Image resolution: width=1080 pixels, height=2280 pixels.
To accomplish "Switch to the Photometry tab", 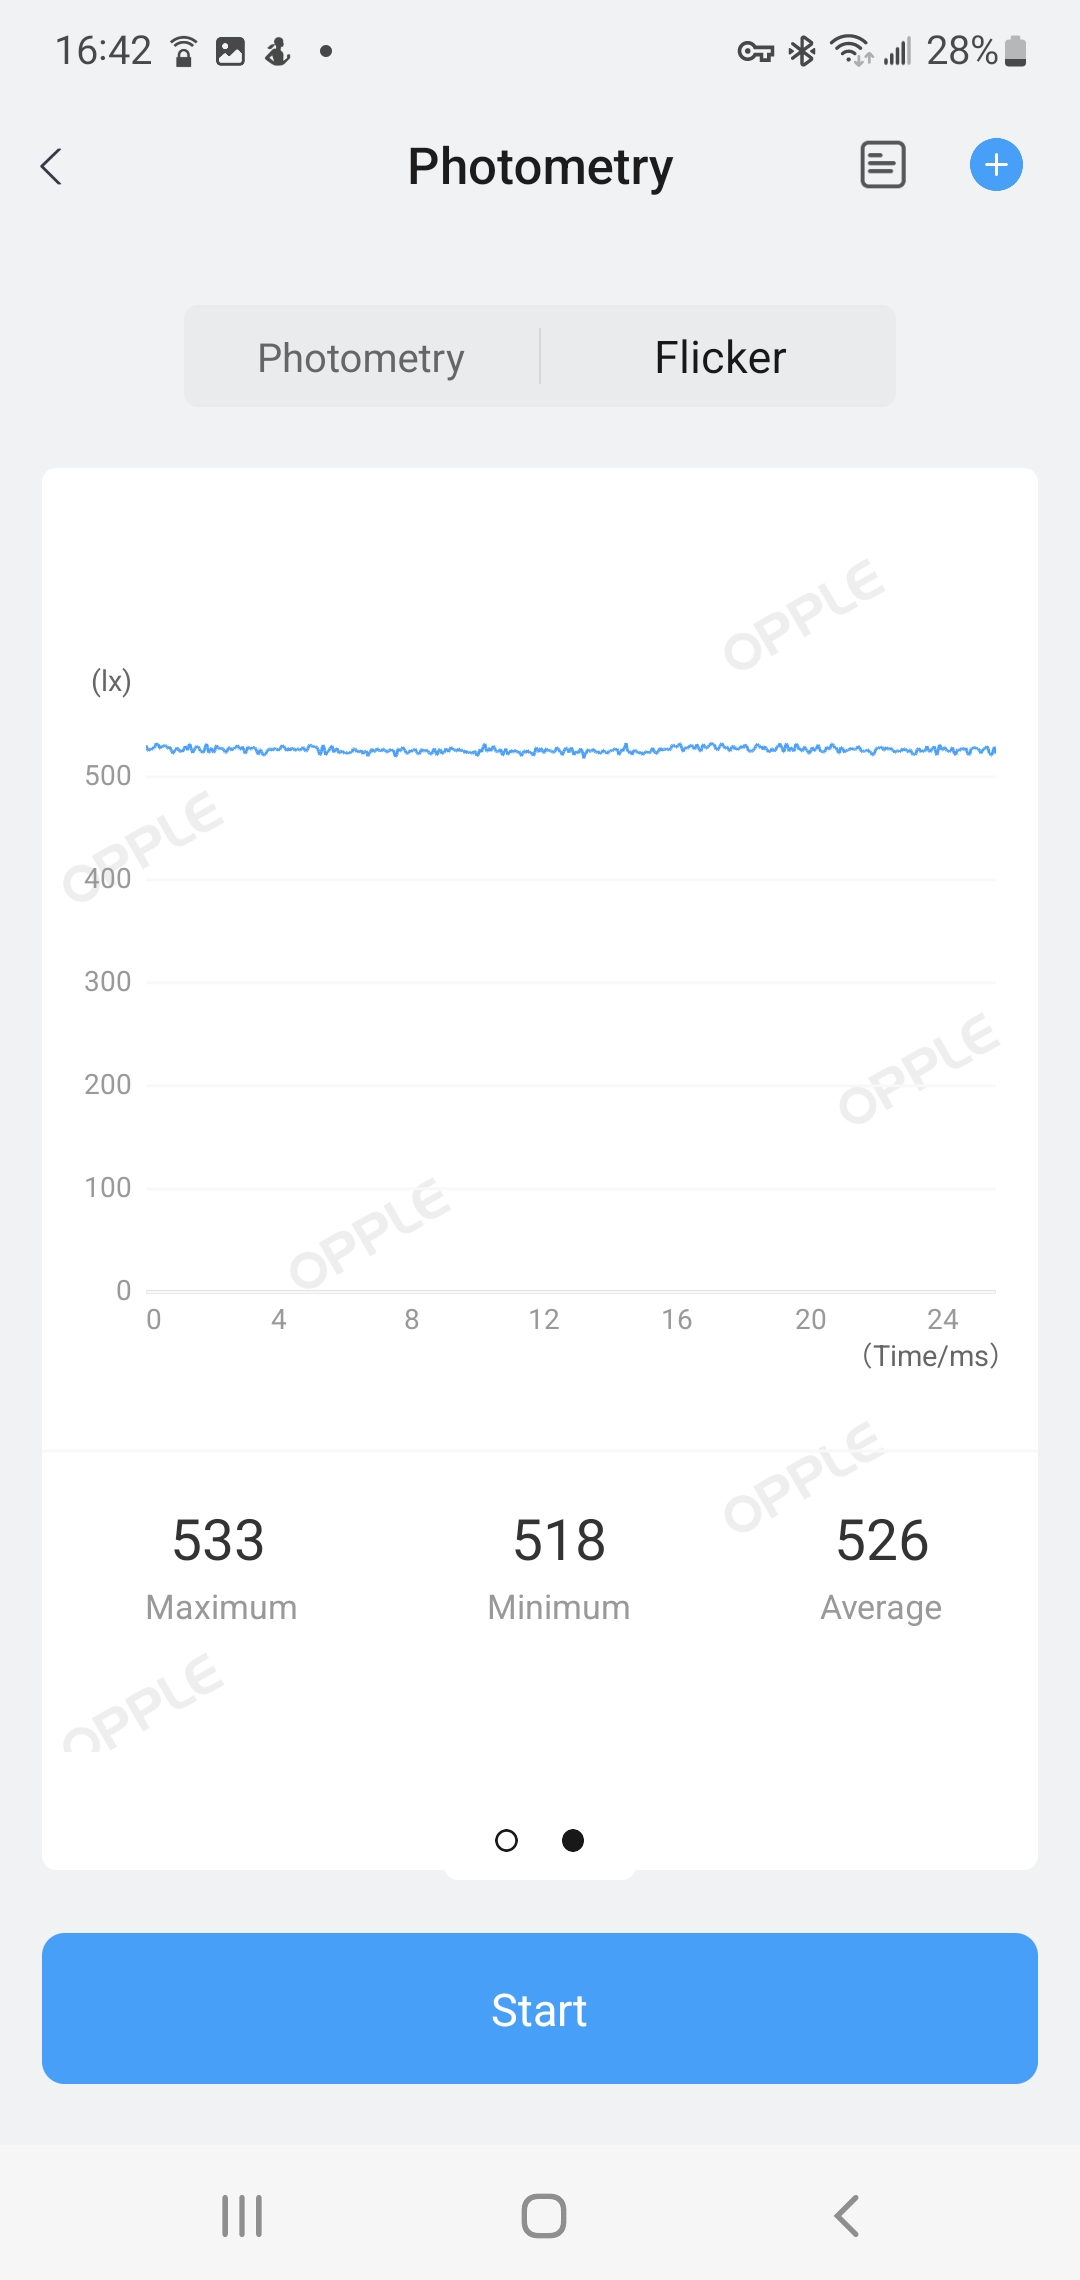I will (361, 357).
